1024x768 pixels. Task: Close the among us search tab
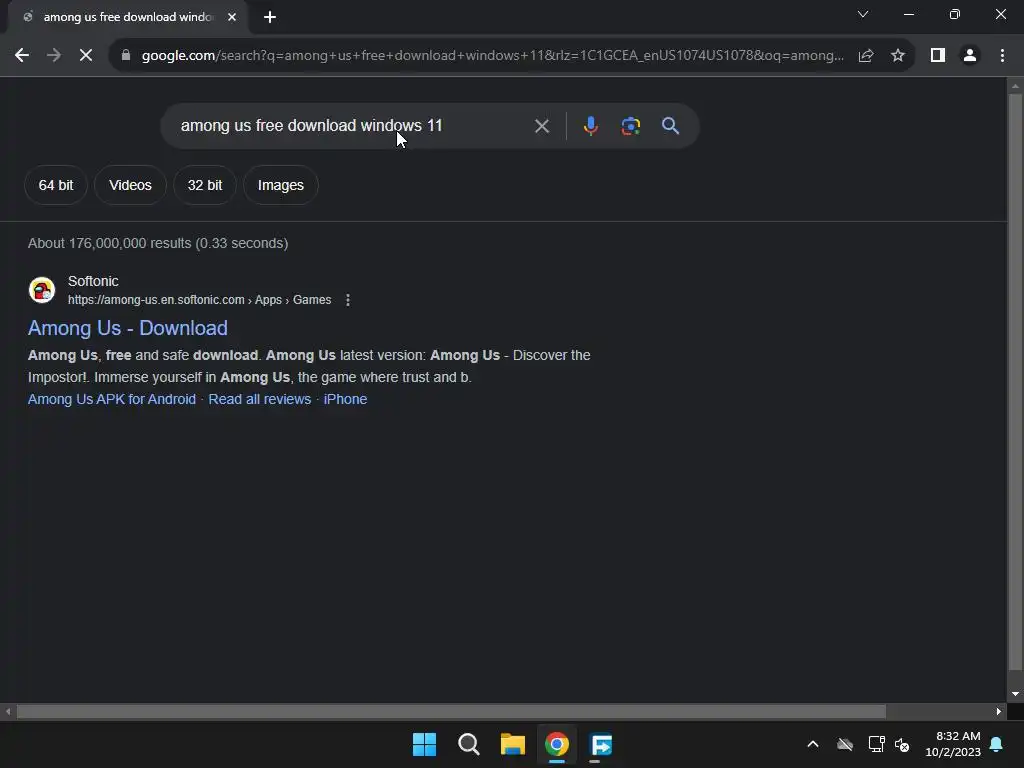coord(232,17)
